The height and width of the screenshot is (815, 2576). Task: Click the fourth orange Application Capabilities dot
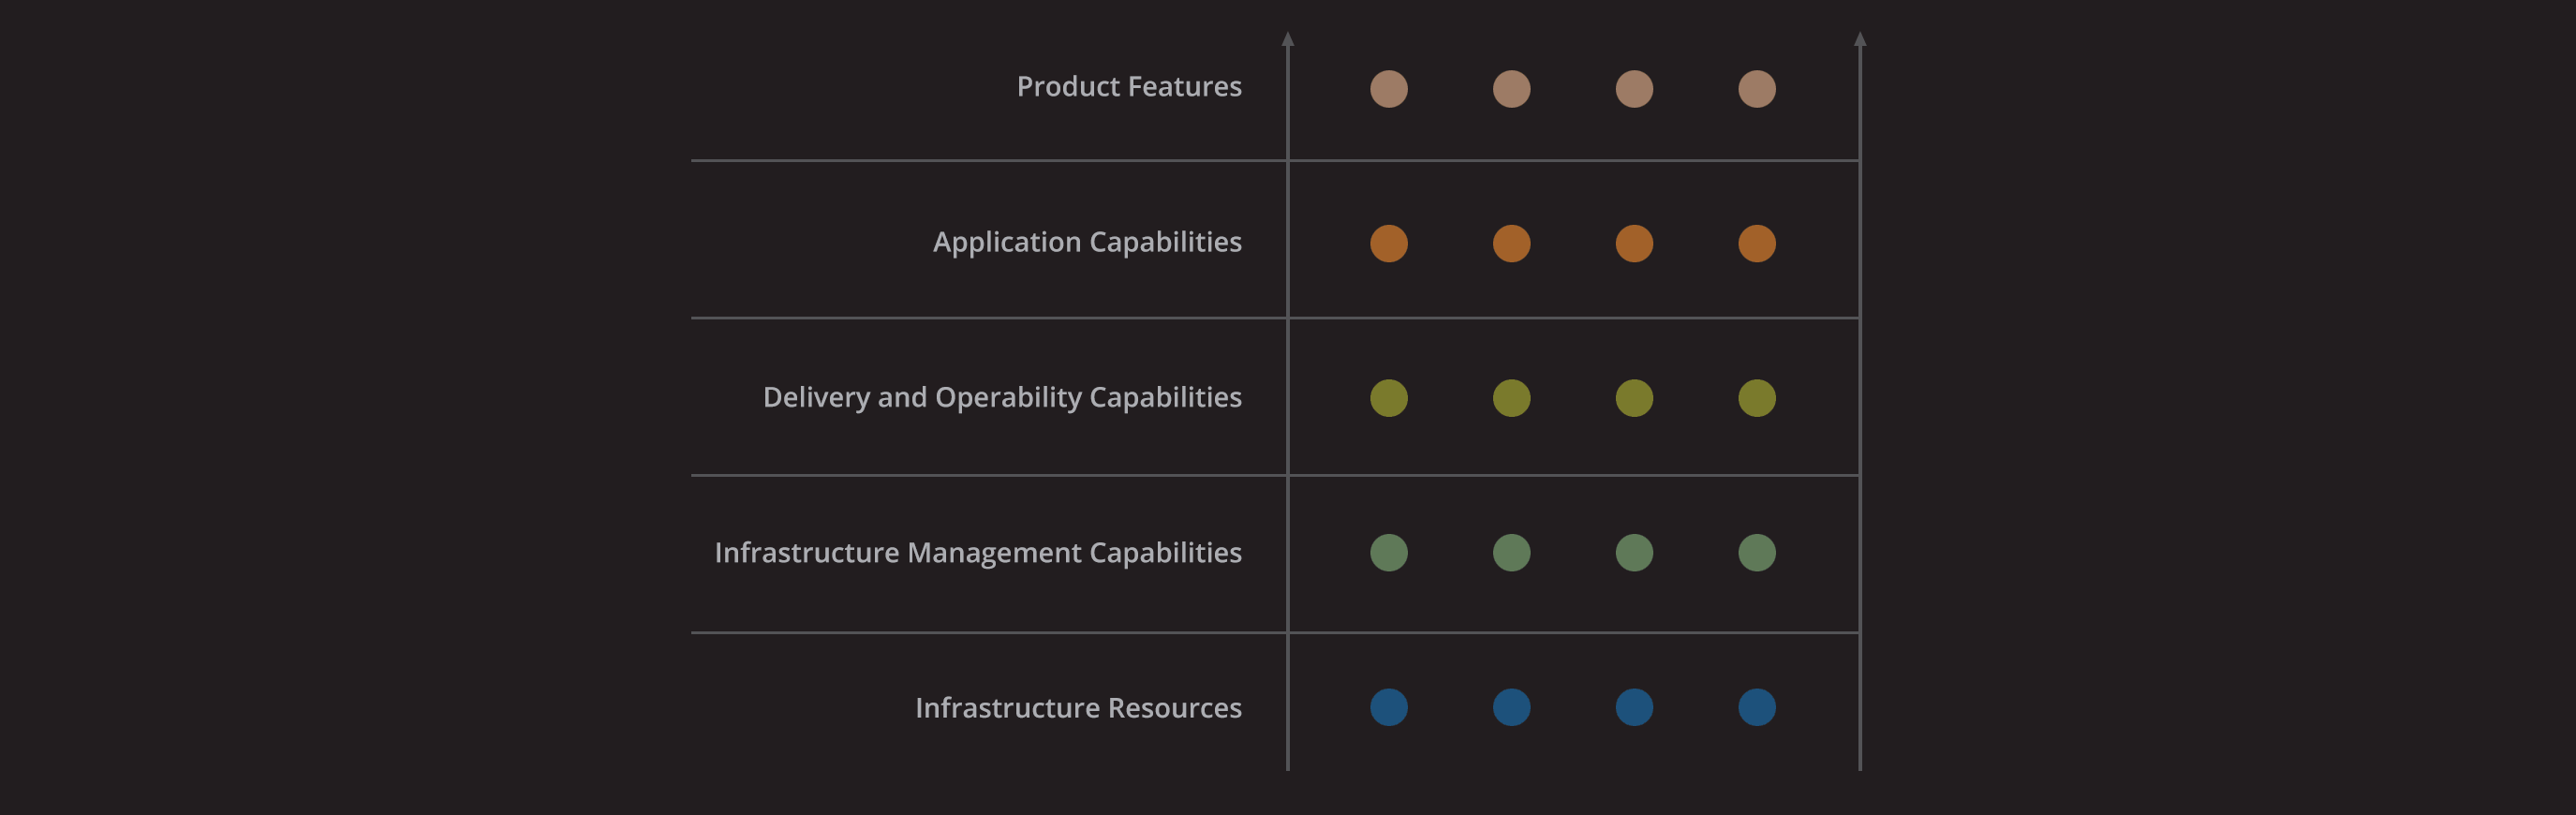coord(1756,244)
